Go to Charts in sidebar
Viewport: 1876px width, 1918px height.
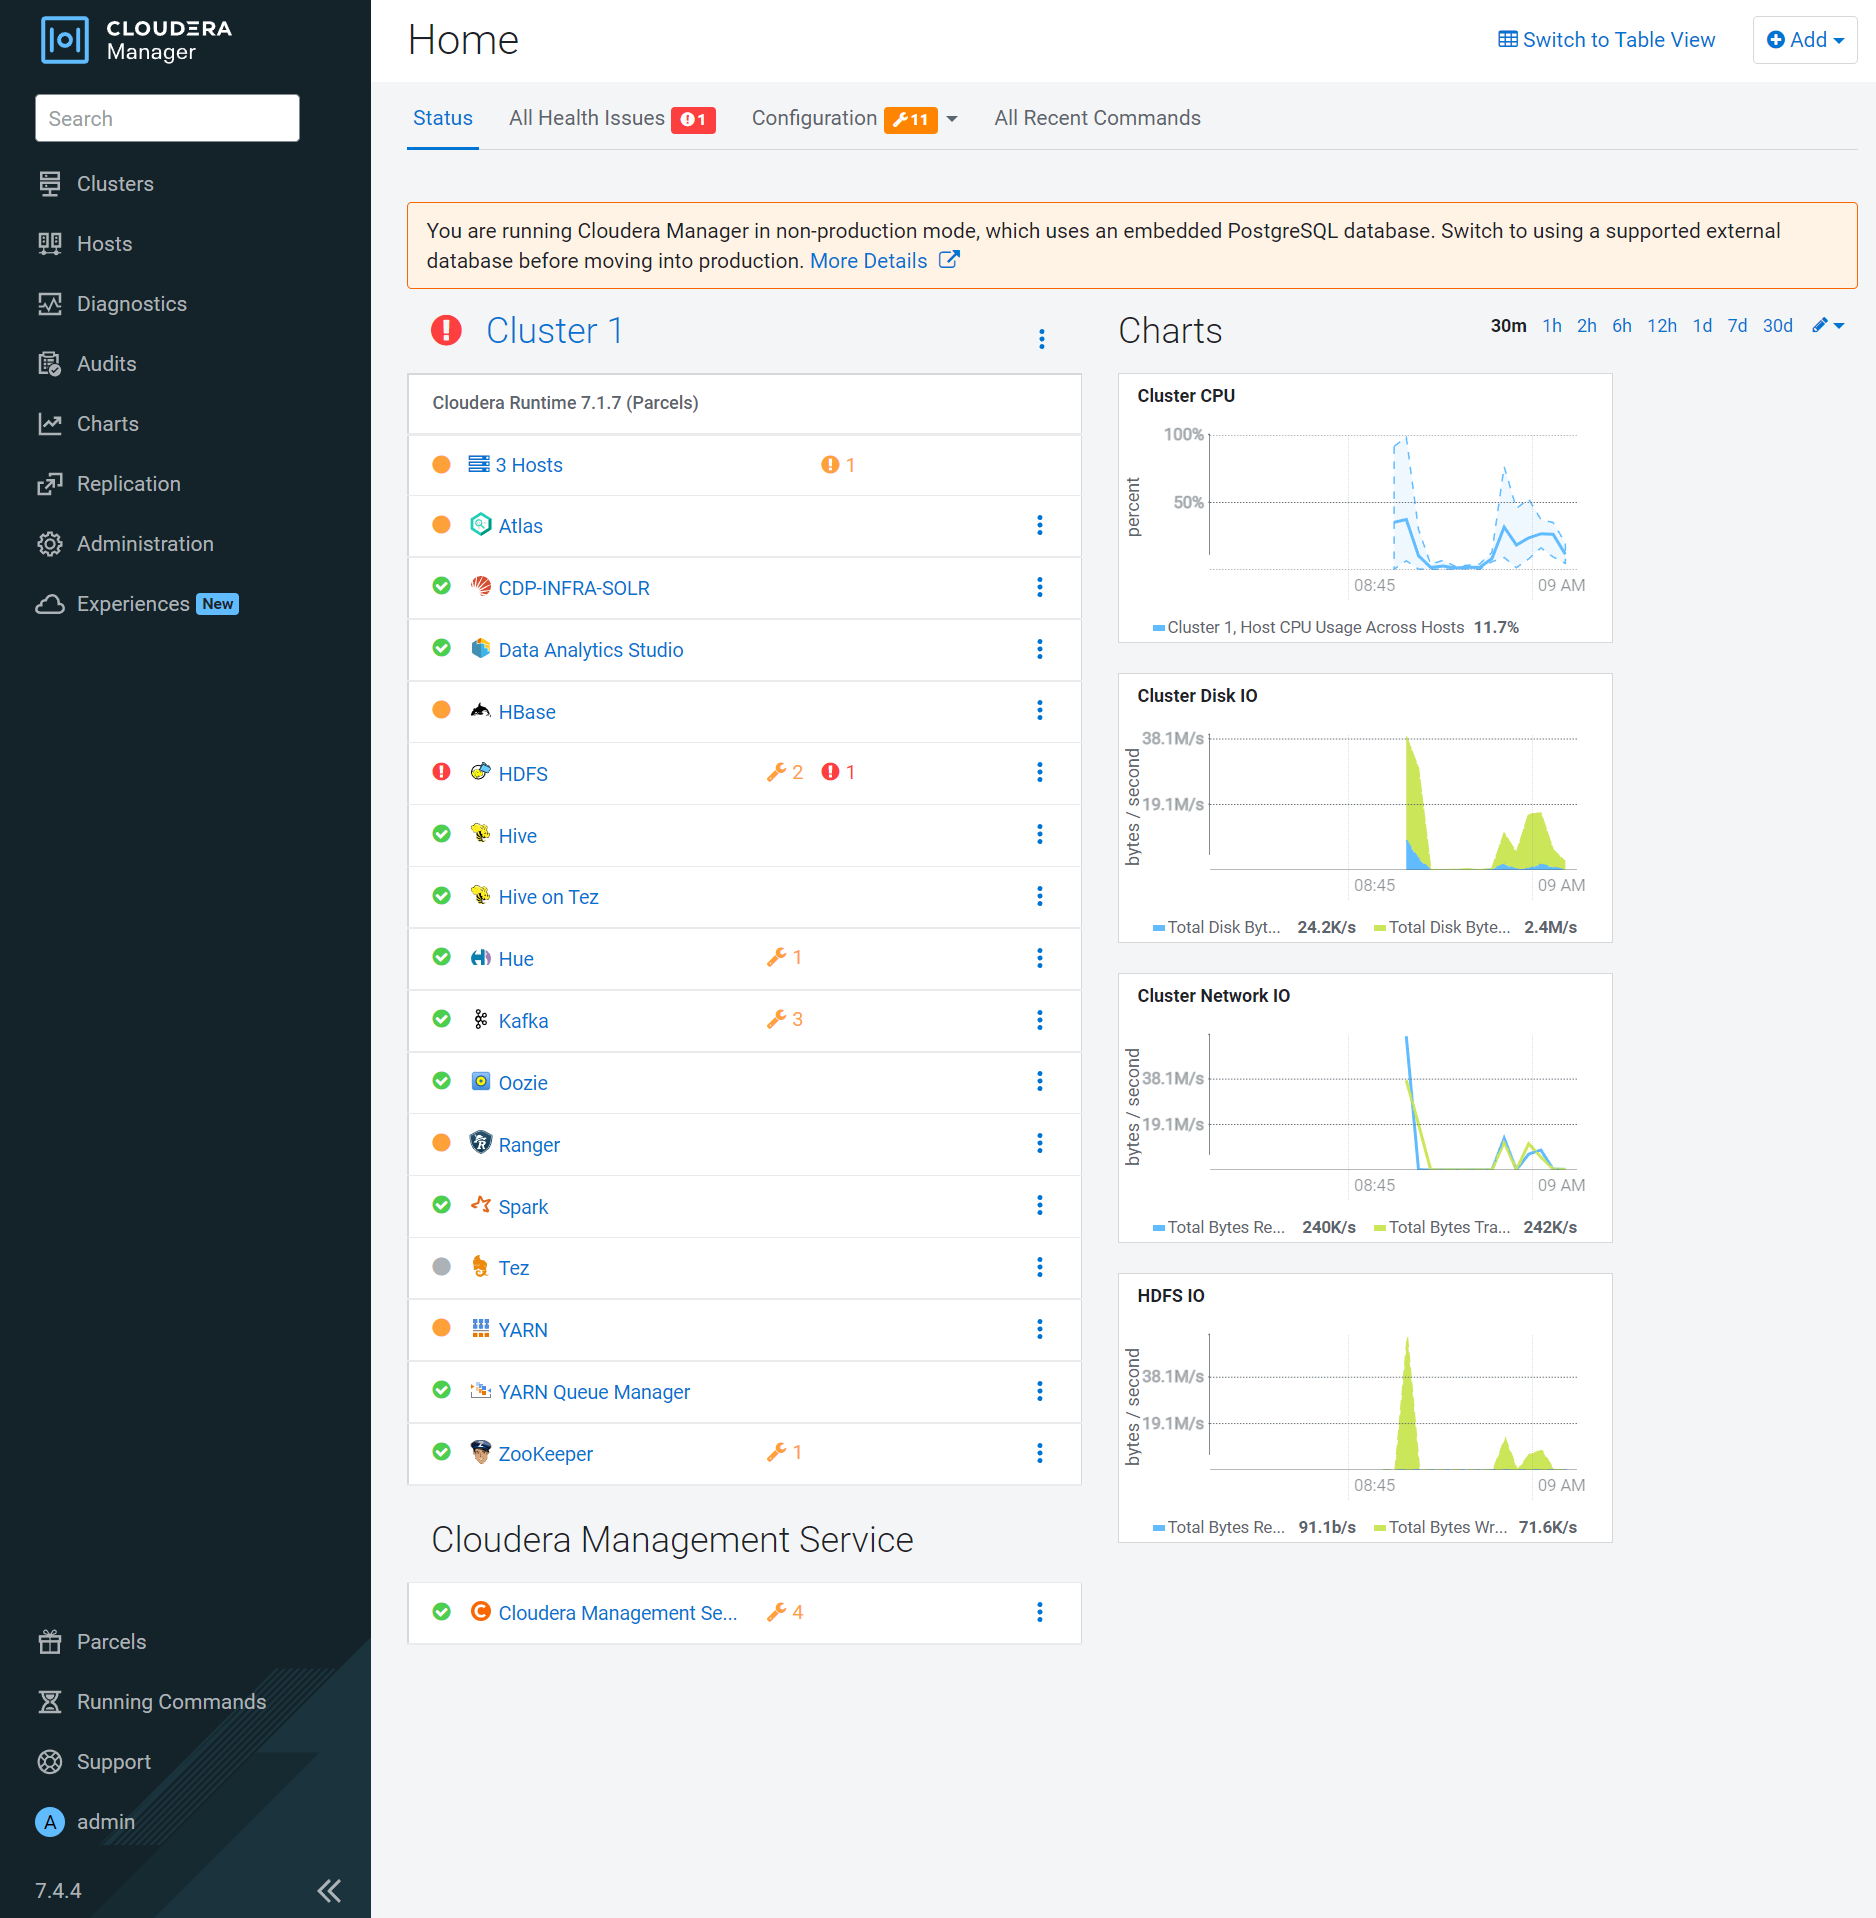(107, 424)
